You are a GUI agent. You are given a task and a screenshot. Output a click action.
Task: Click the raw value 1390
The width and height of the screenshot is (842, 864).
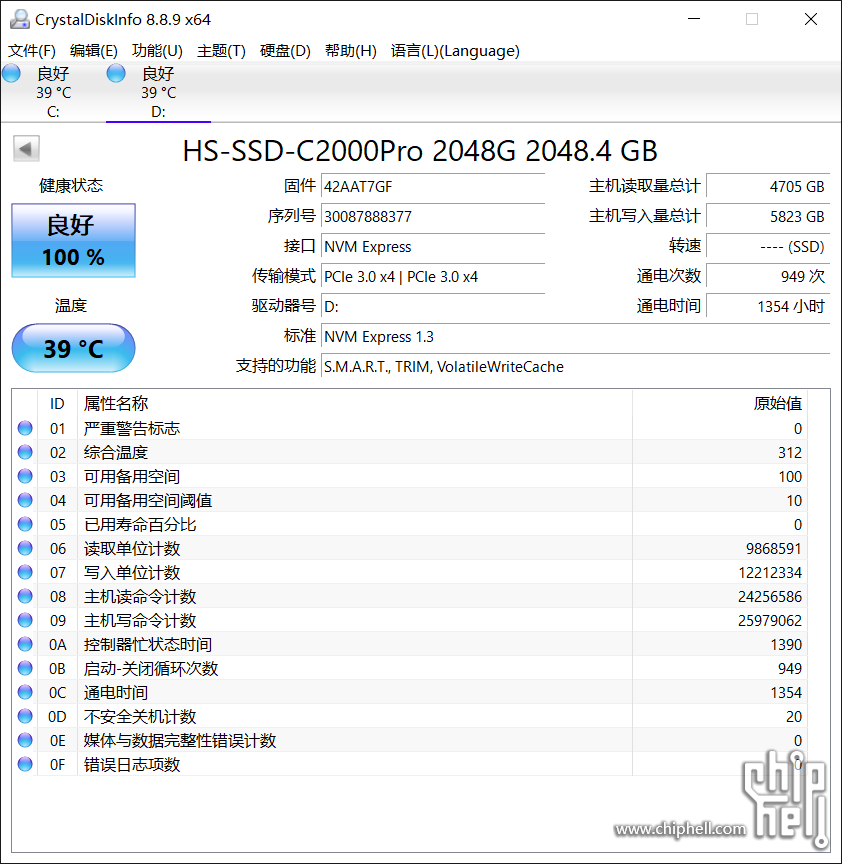coord(786,645)
